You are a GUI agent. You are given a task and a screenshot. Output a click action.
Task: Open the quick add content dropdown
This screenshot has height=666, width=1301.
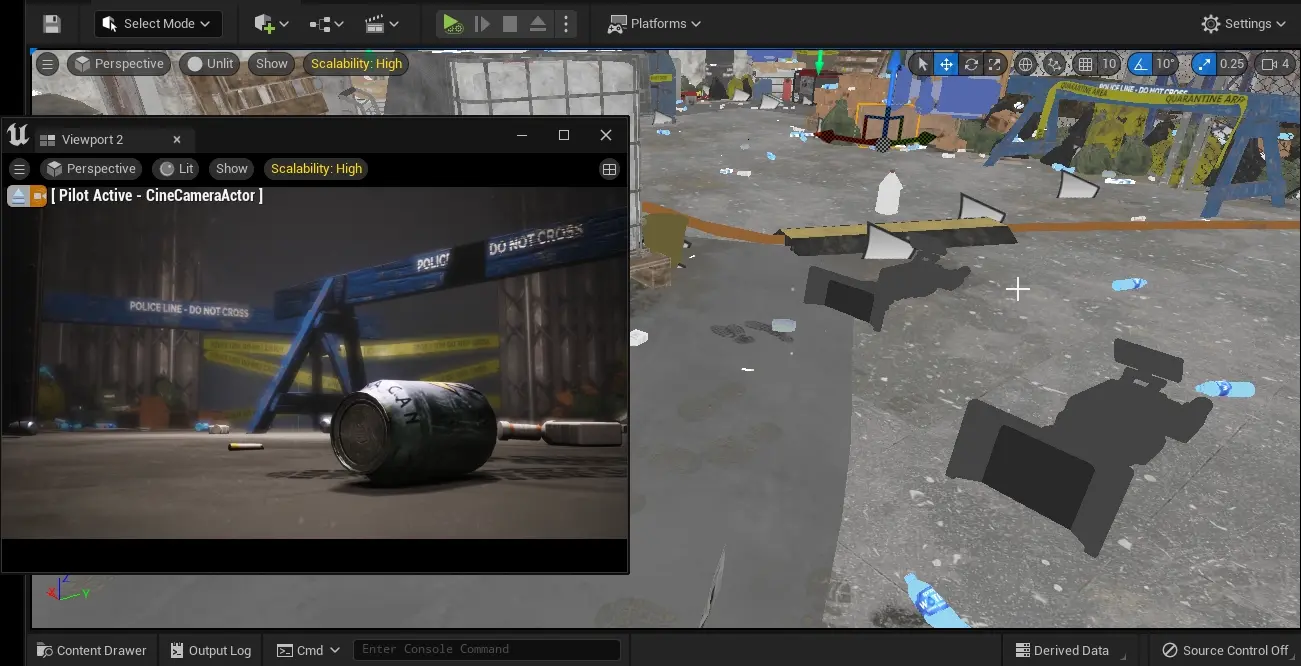(270, 24)
